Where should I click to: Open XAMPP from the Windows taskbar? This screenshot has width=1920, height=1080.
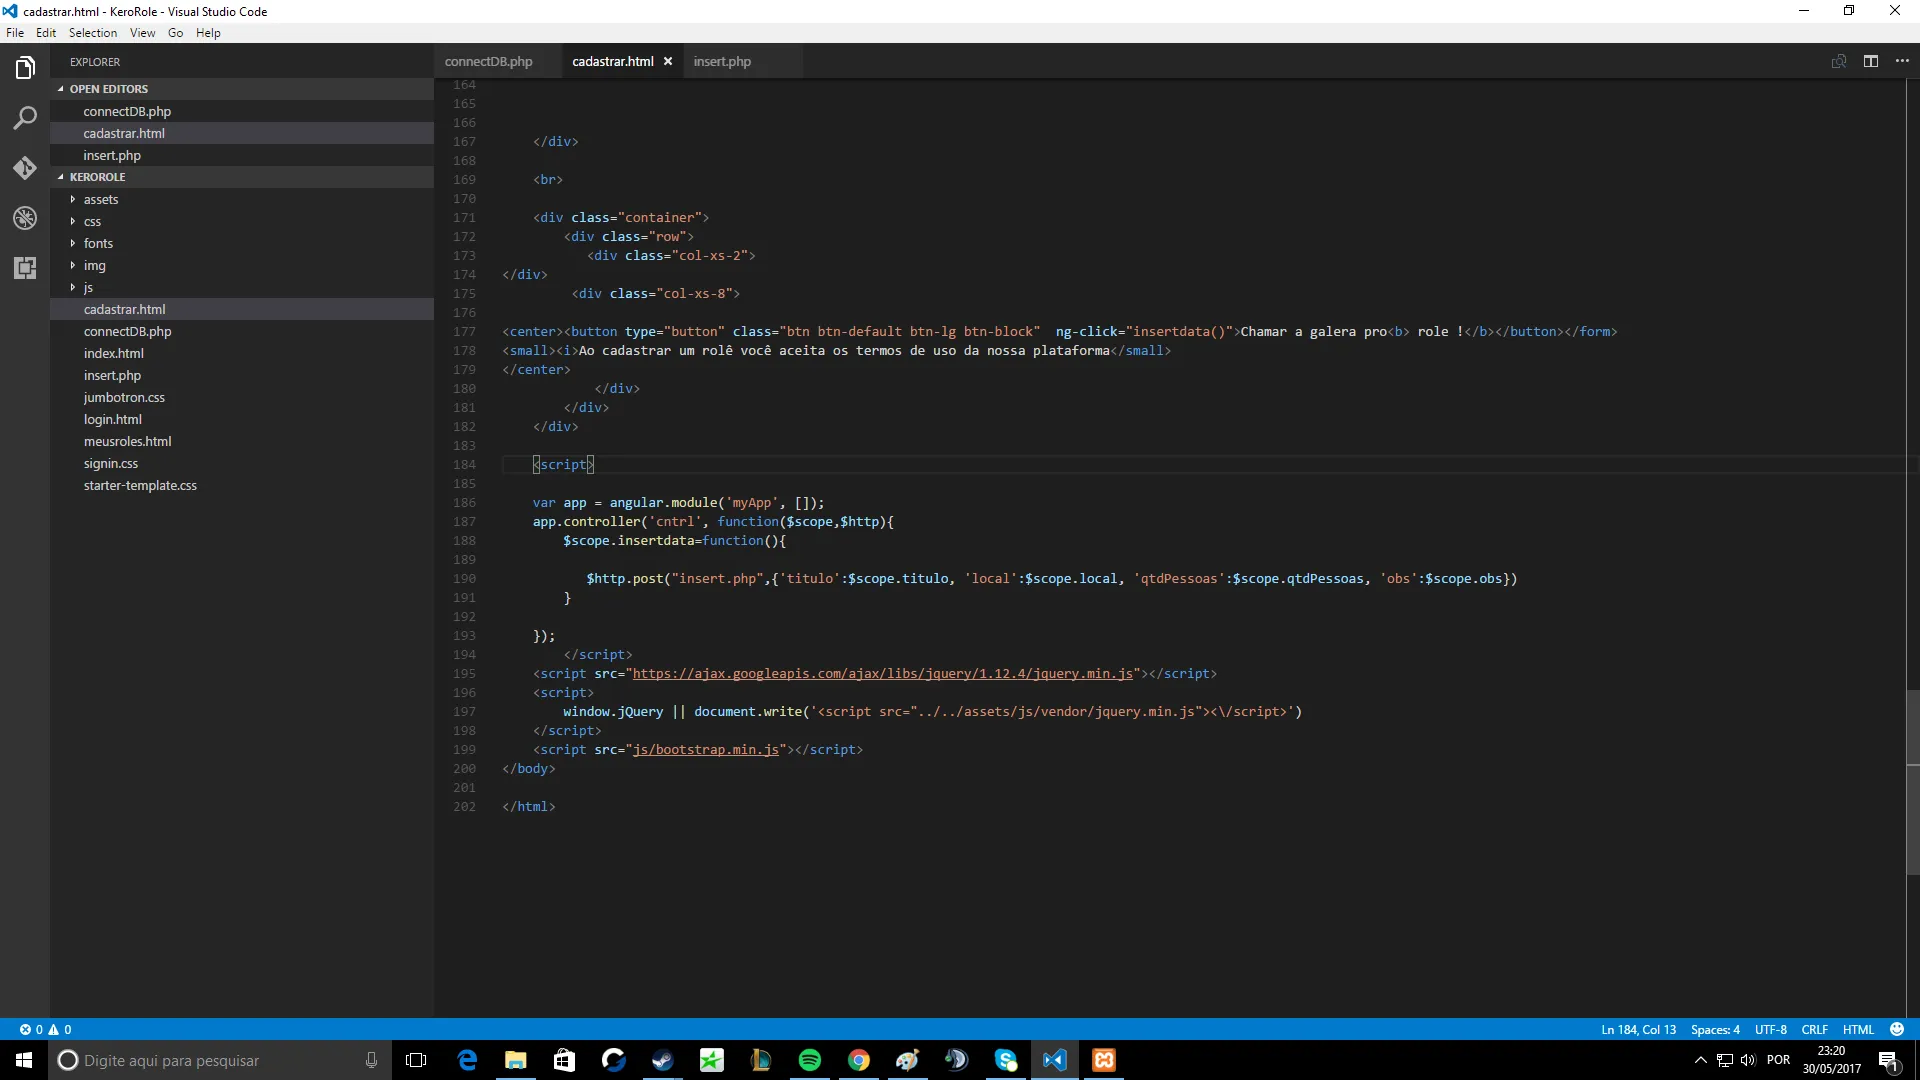click(1103, 1060)
